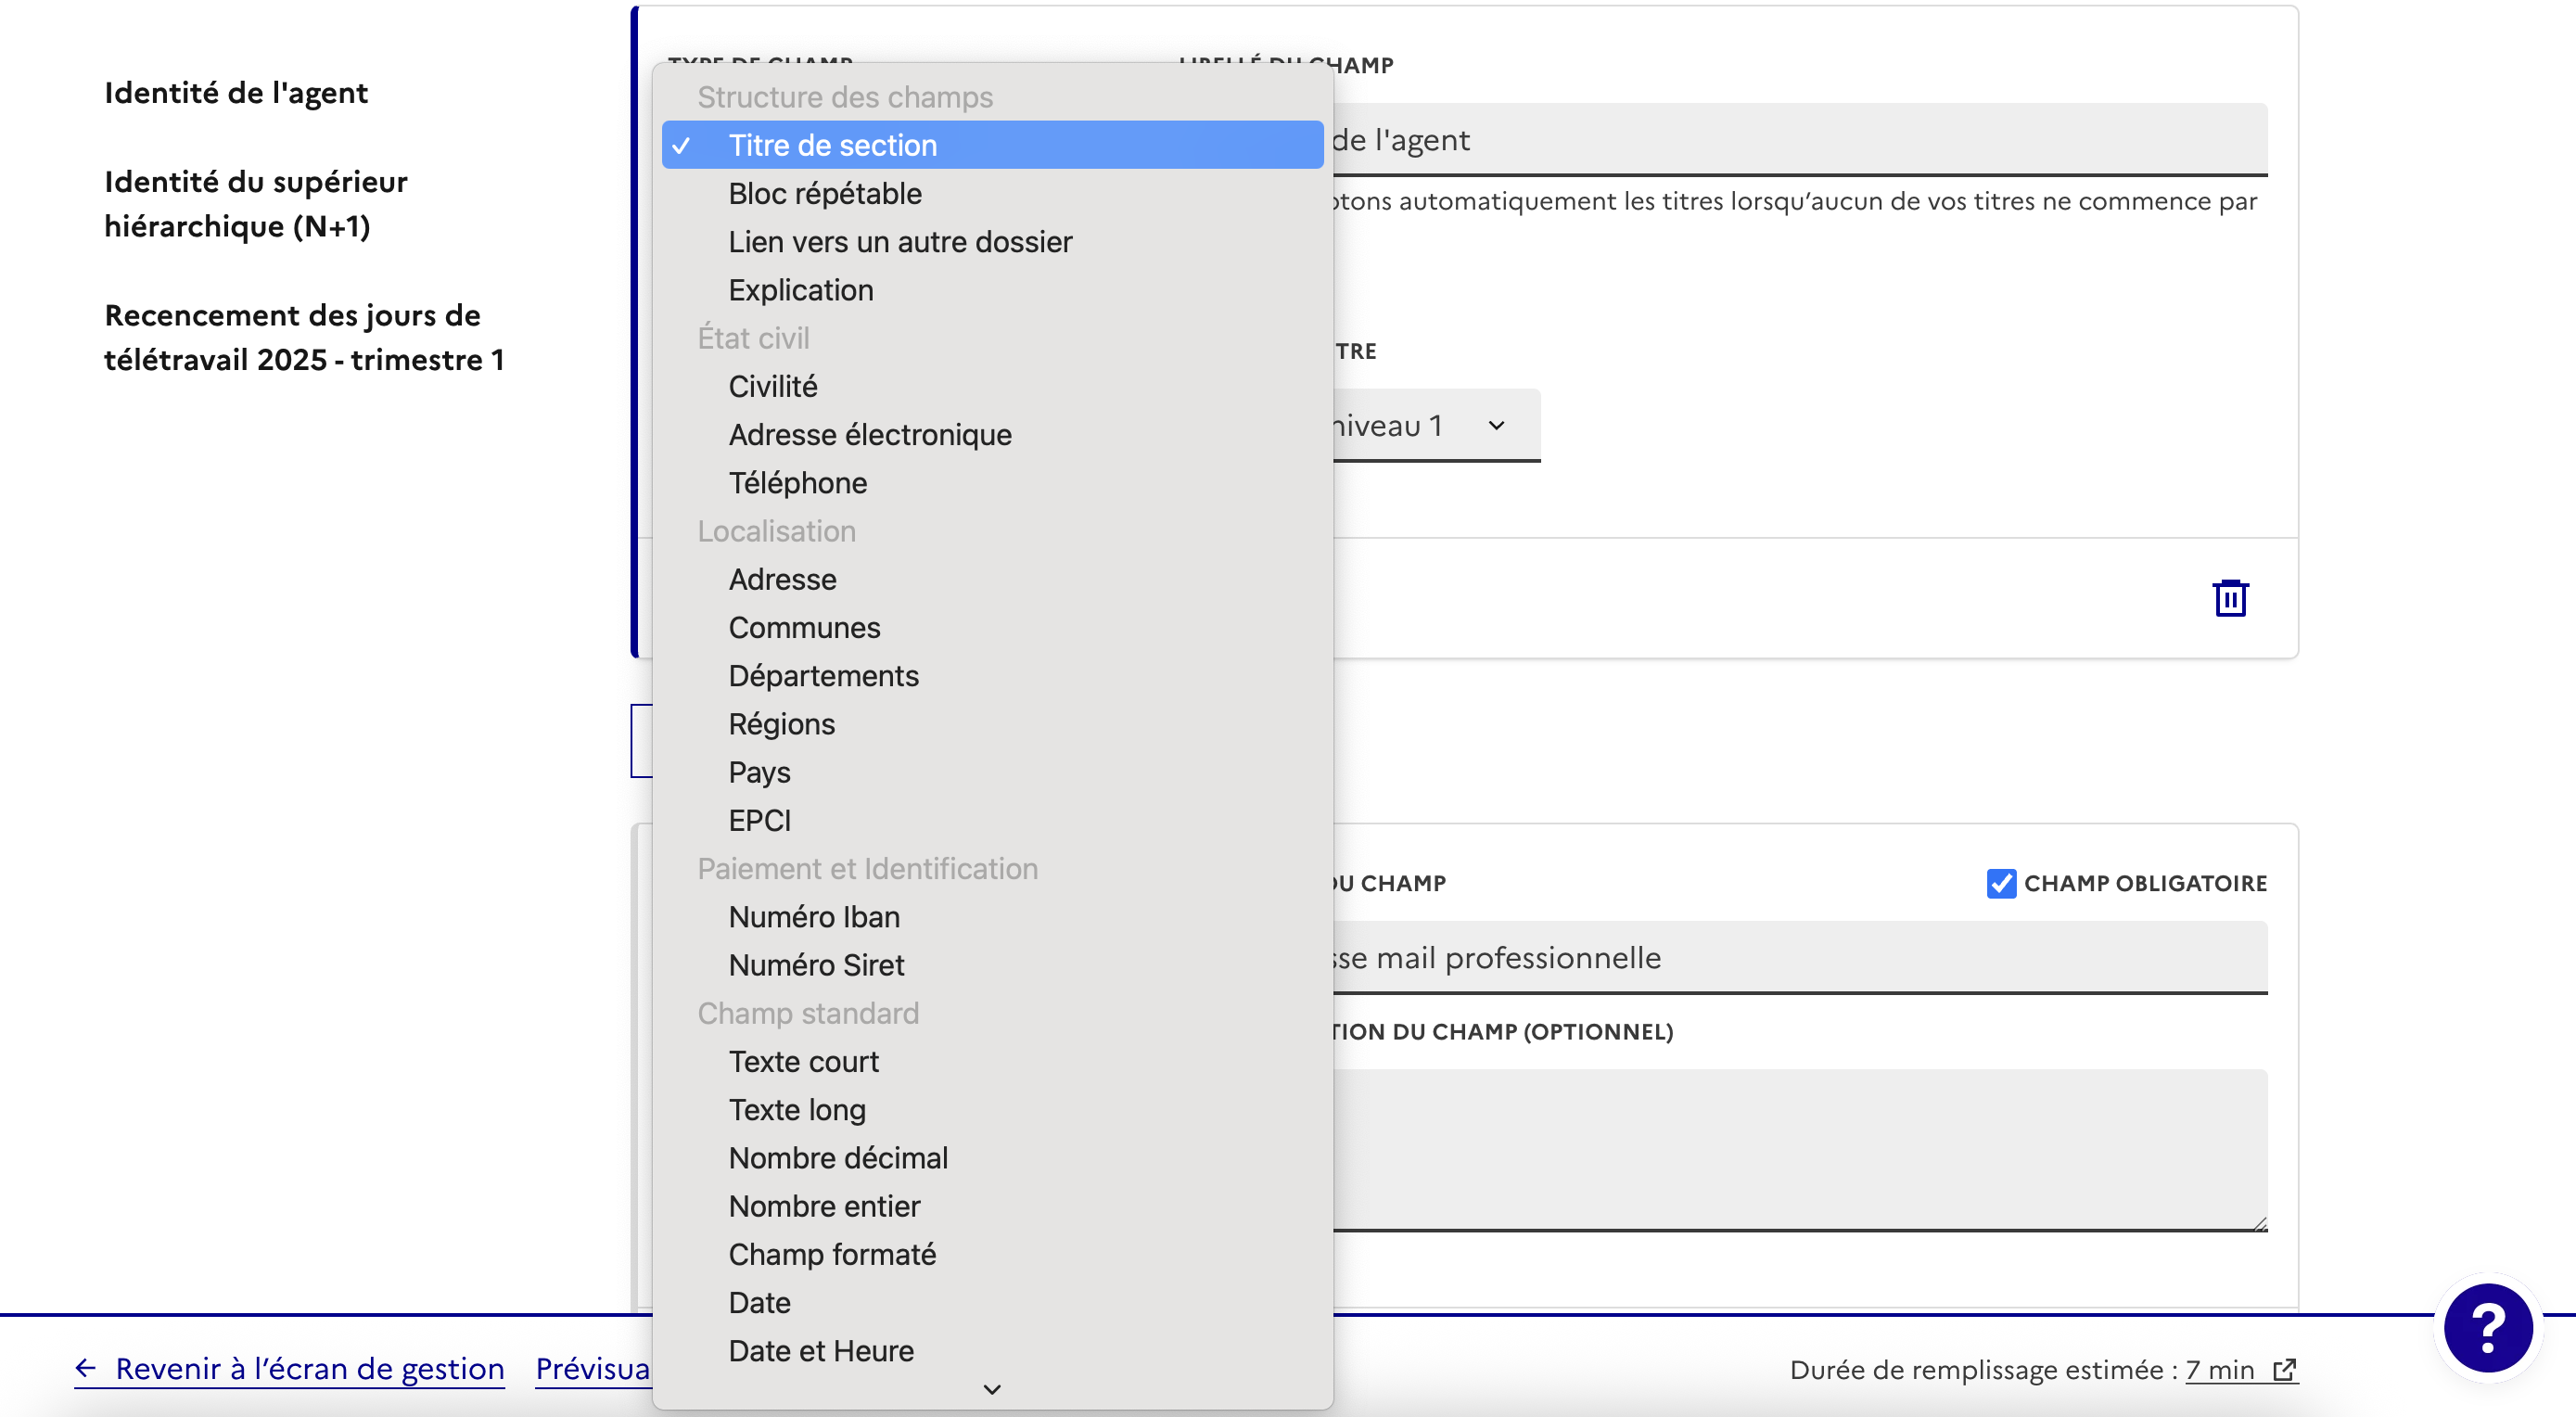The width and height of the screenshot is (2576, 1417).
Task: Click the external link icon beside 7 min
Action: (x=2284, y=1369)
